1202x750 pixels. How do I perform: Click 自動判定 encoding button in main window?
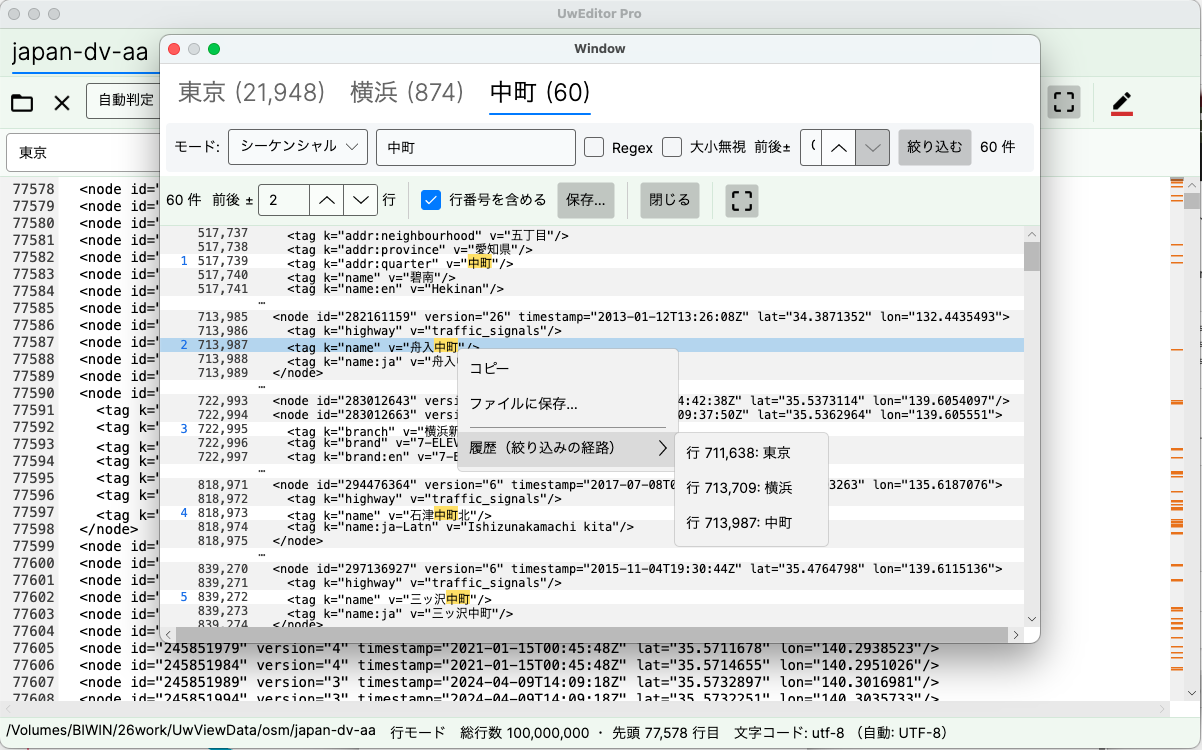point(125,100)
